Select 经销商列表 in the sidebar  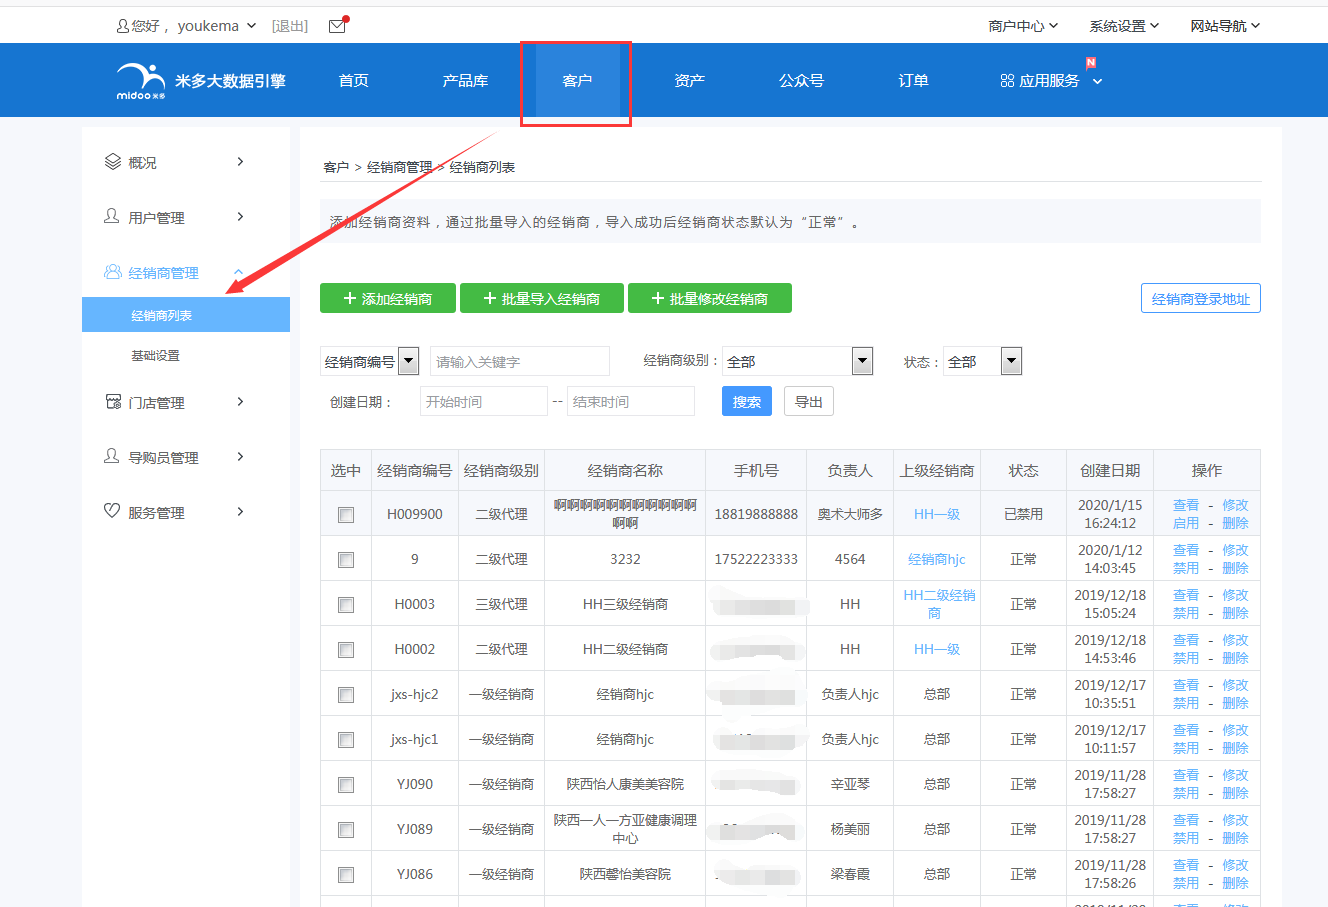click(186, 315)
